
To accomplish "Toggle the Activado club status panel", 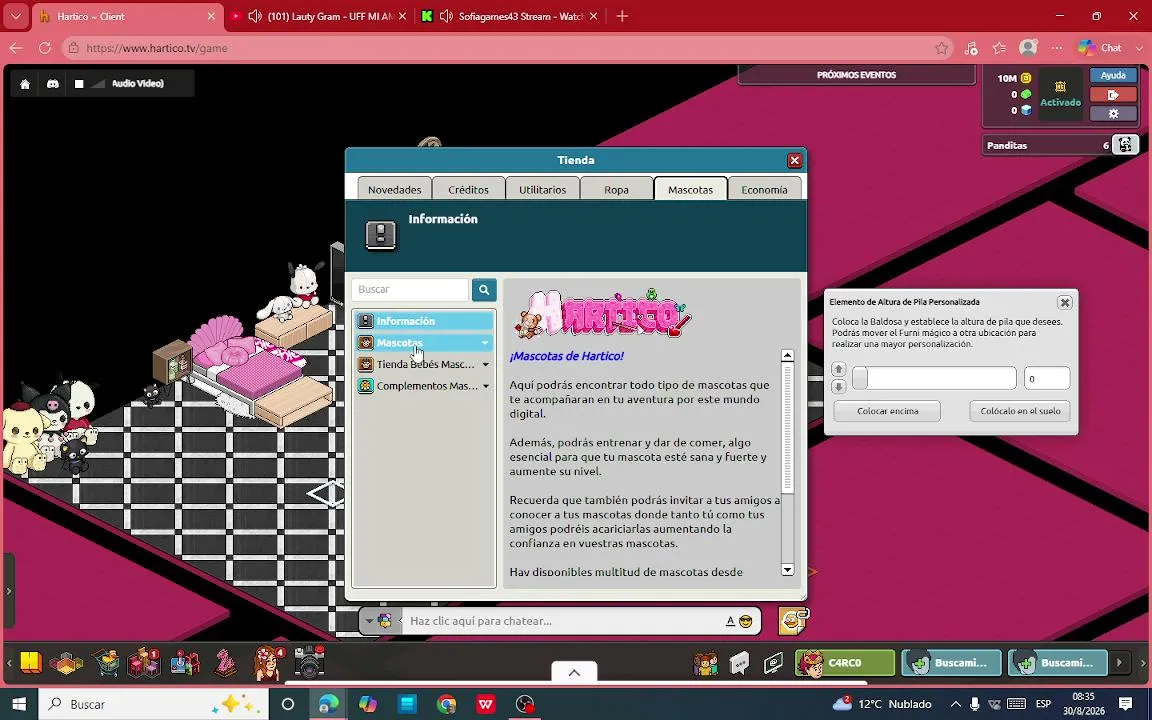I will point(1060,94).
